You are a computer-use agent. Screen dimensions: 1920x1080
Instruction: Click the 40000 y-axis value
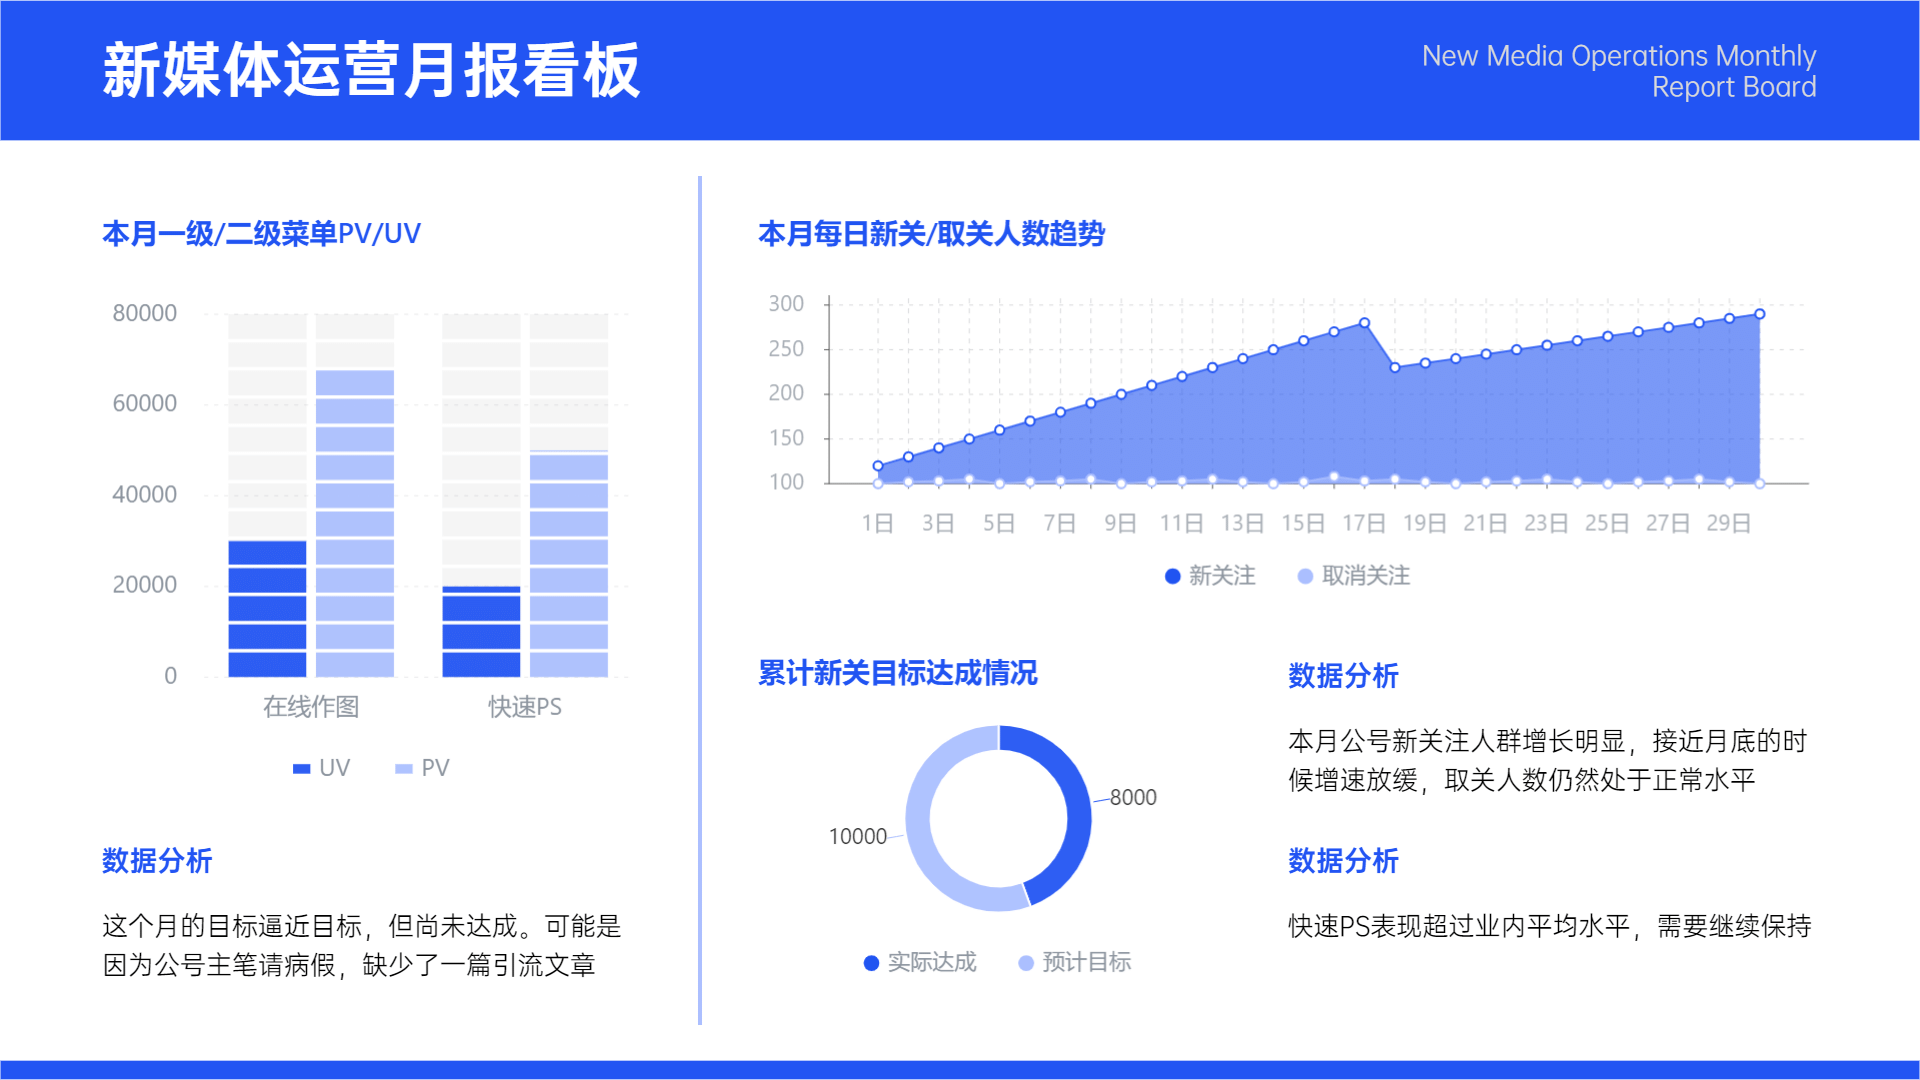point(145,495)
